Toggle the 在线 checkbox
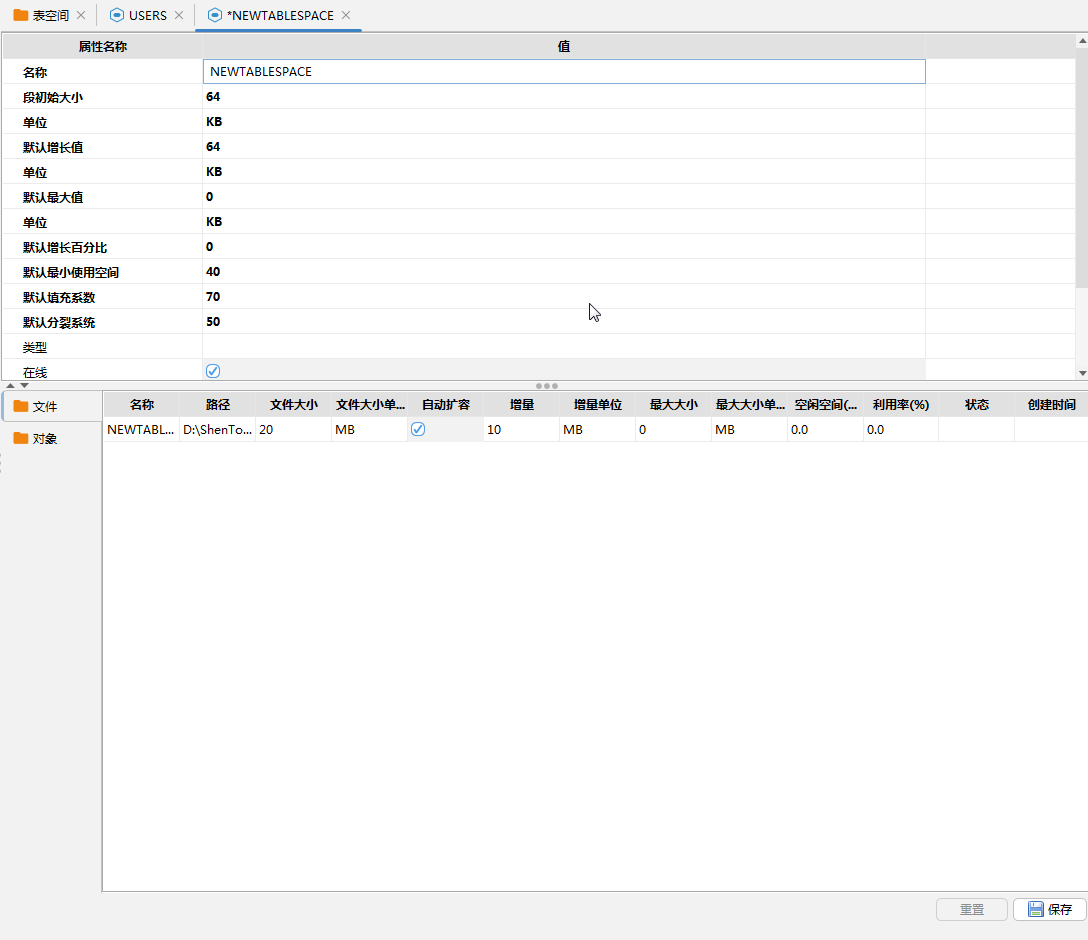This screenshot has height=940, width=1088. point(213,371)
